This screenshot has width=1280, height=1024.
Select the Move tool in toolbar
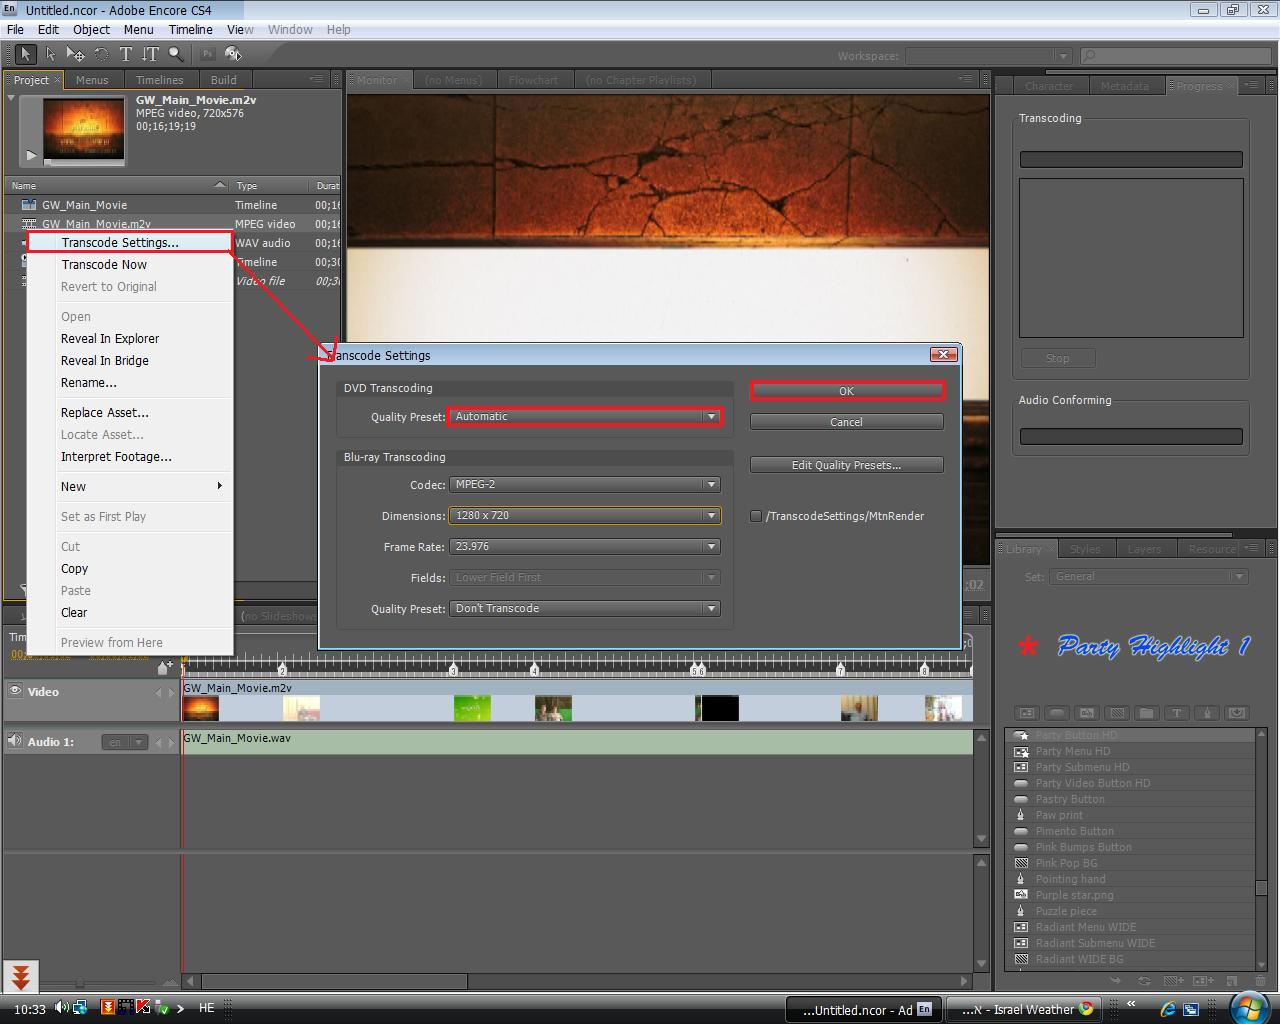[75, 54]
